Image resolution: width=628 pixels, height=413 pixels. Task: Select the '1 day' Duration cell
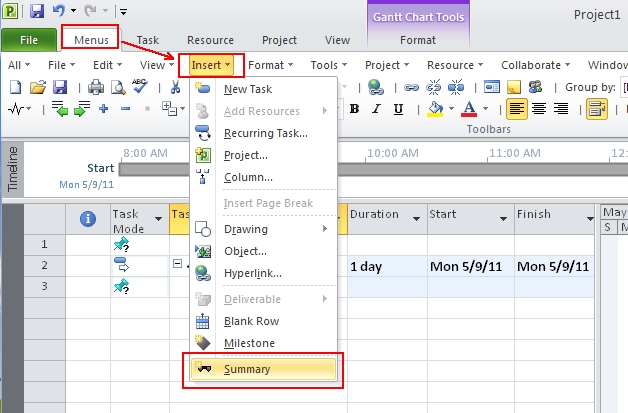[x=386, y=266]
